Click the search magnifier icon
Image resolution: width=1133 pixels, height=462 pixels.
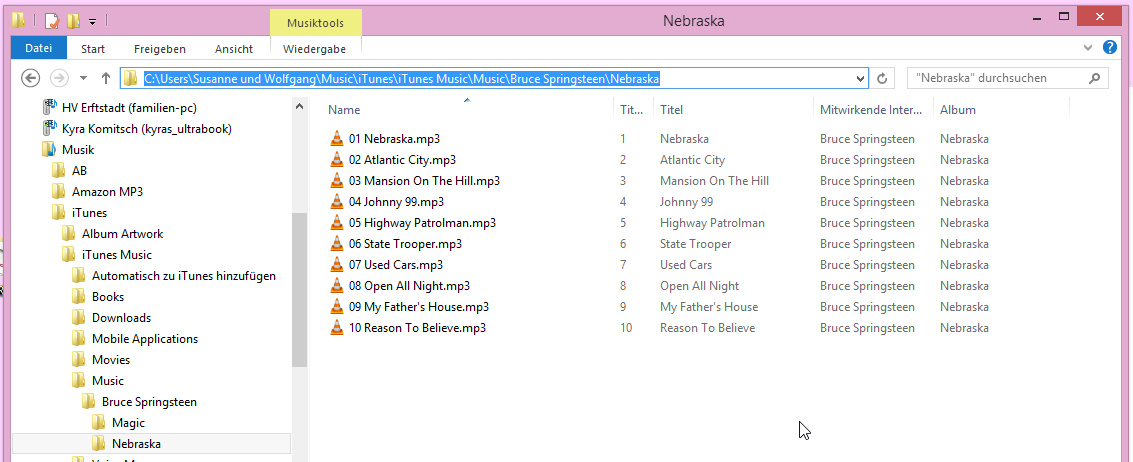point(1095,78)
